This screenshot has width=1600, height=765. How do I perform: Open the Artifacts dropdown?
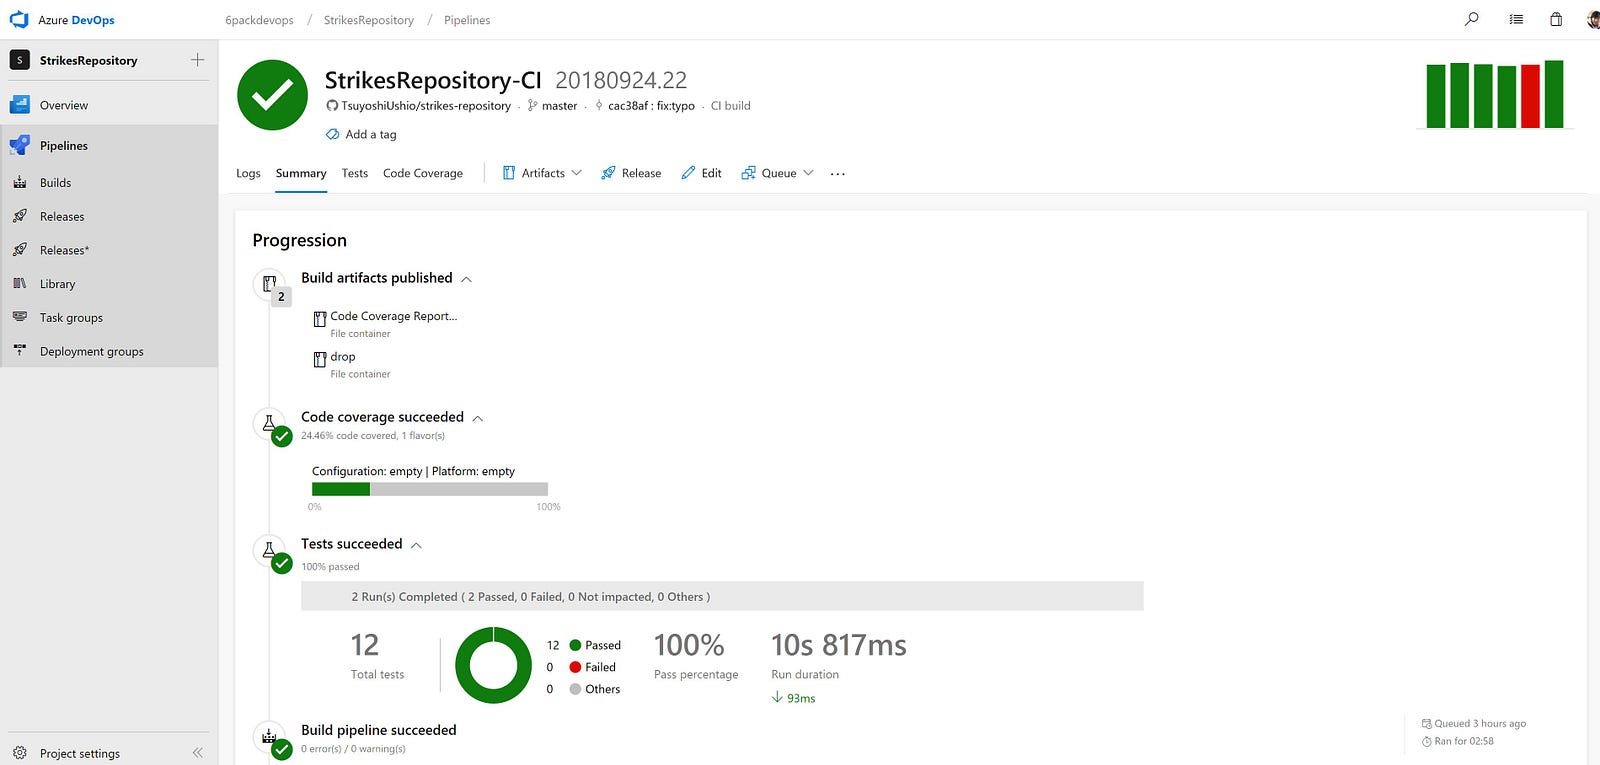click(x=542, y=173)
